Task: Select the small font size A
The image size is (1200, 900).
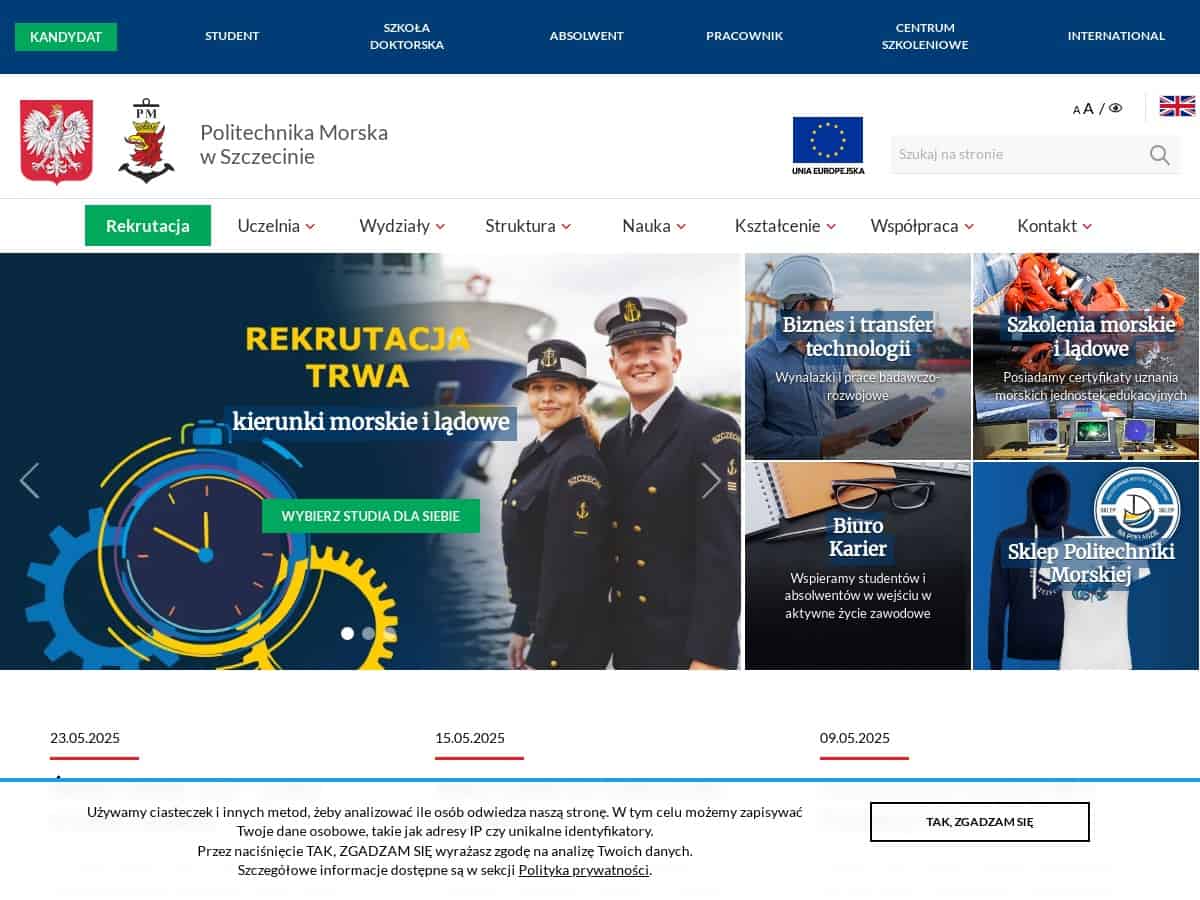Action: pyautogui.click(x=1077, y=110)
